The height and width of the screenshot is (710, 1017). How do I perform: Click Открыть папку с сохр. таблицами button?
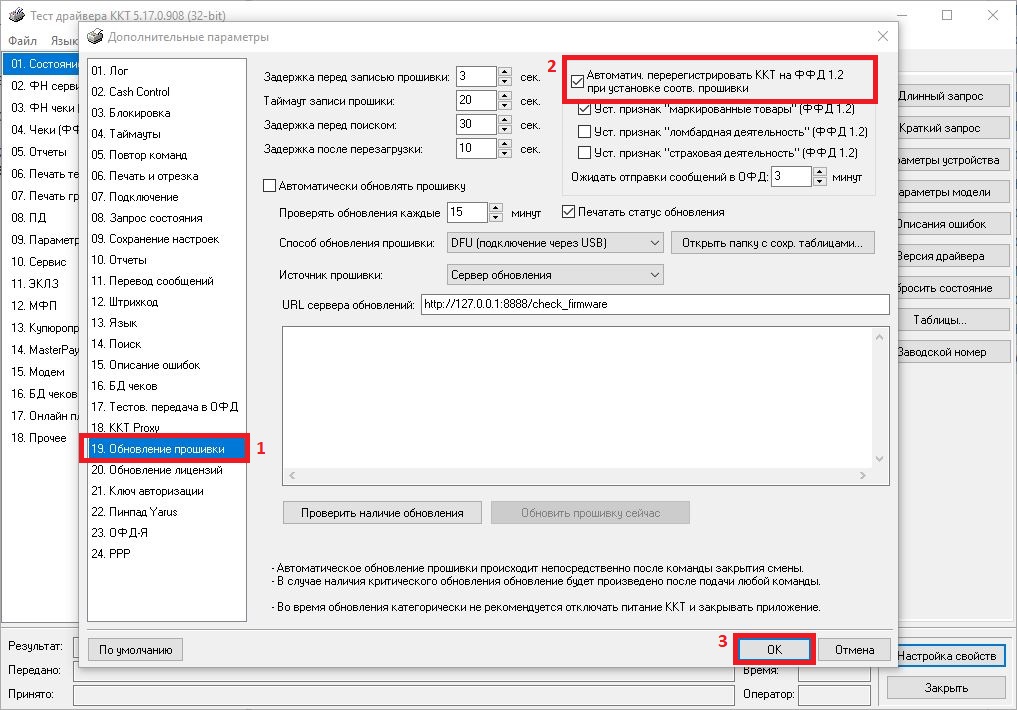(x=773, y=243)
